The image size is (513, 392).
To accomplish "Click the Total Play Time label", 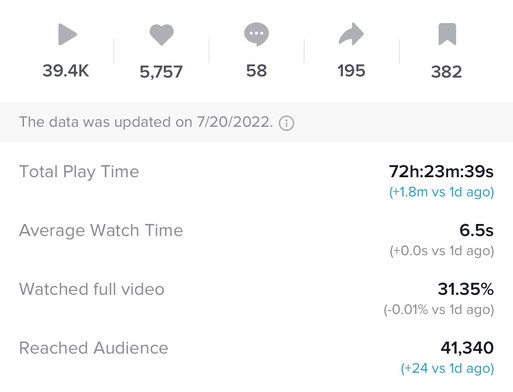I will tap(79, 172).
